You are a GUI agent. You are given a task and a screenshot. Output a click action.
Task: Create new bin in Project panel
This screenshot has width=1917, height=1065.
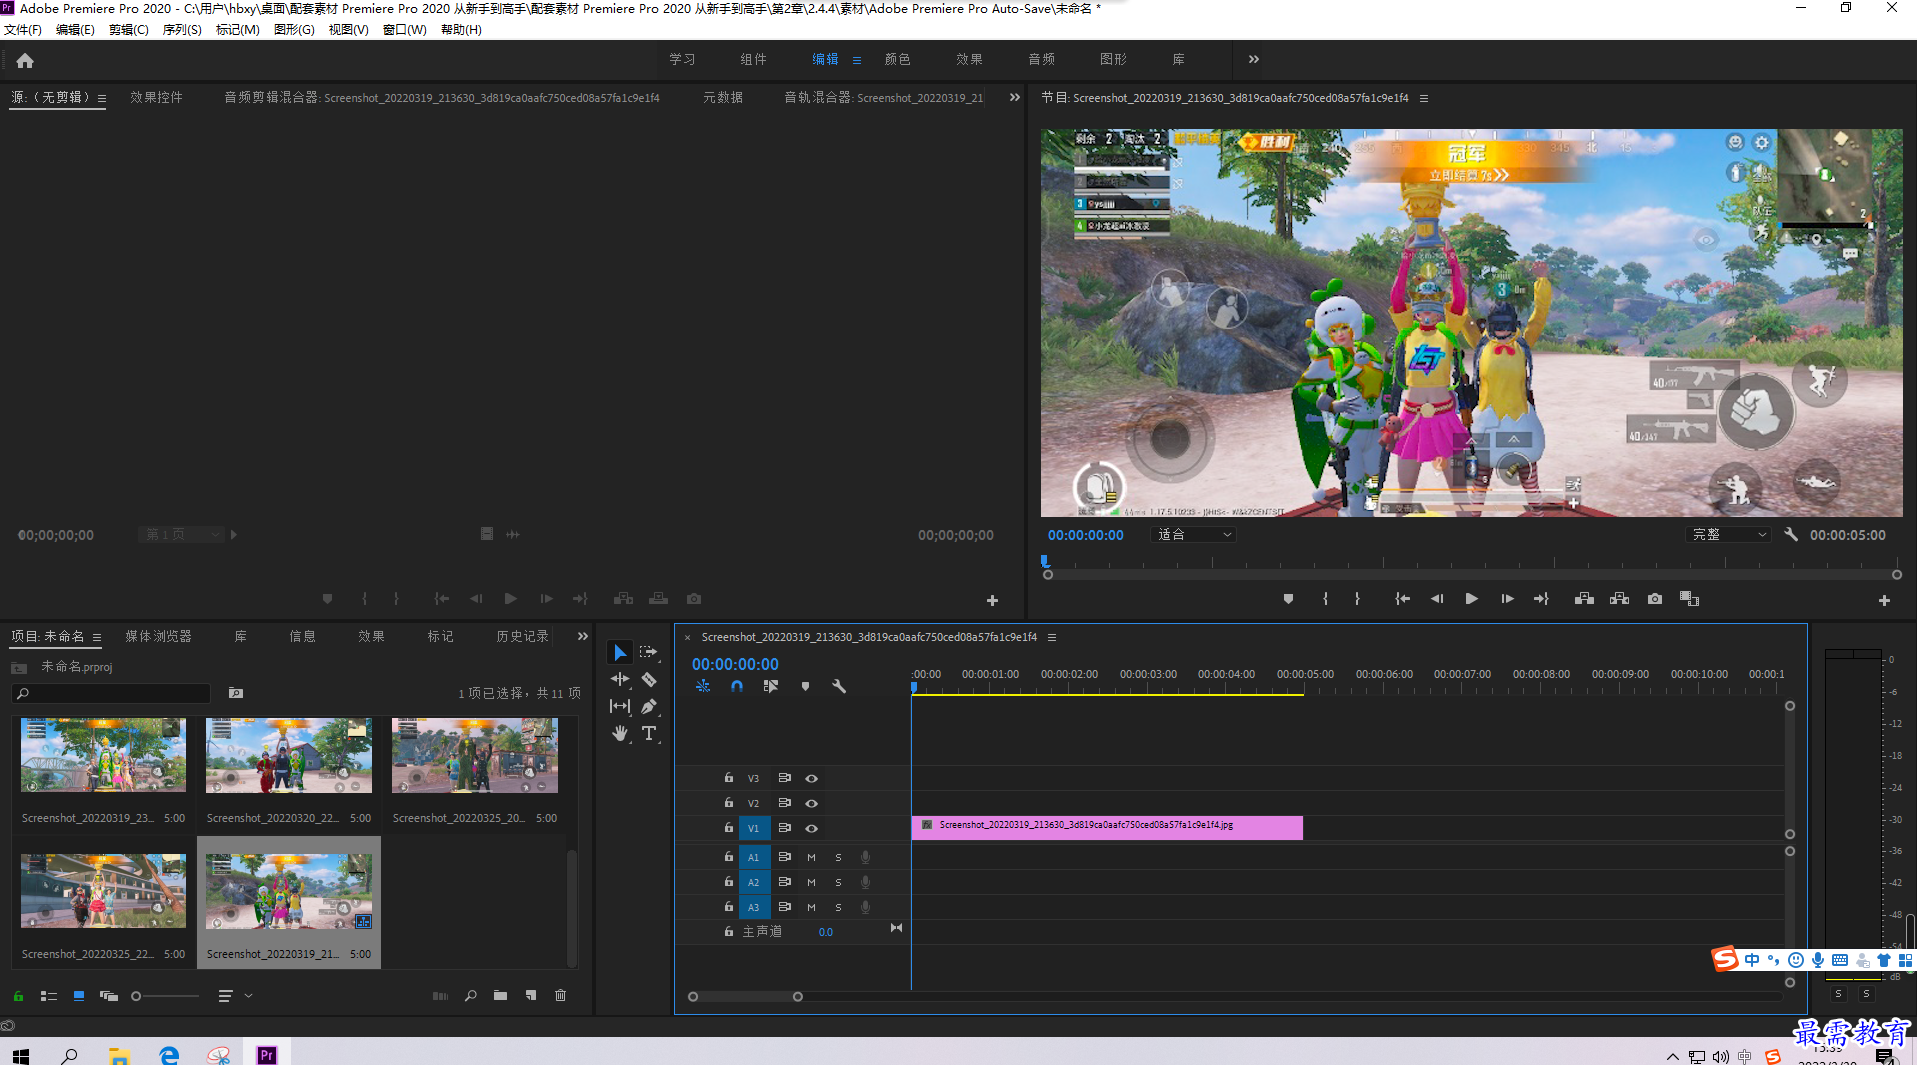[x=500, y=996]
